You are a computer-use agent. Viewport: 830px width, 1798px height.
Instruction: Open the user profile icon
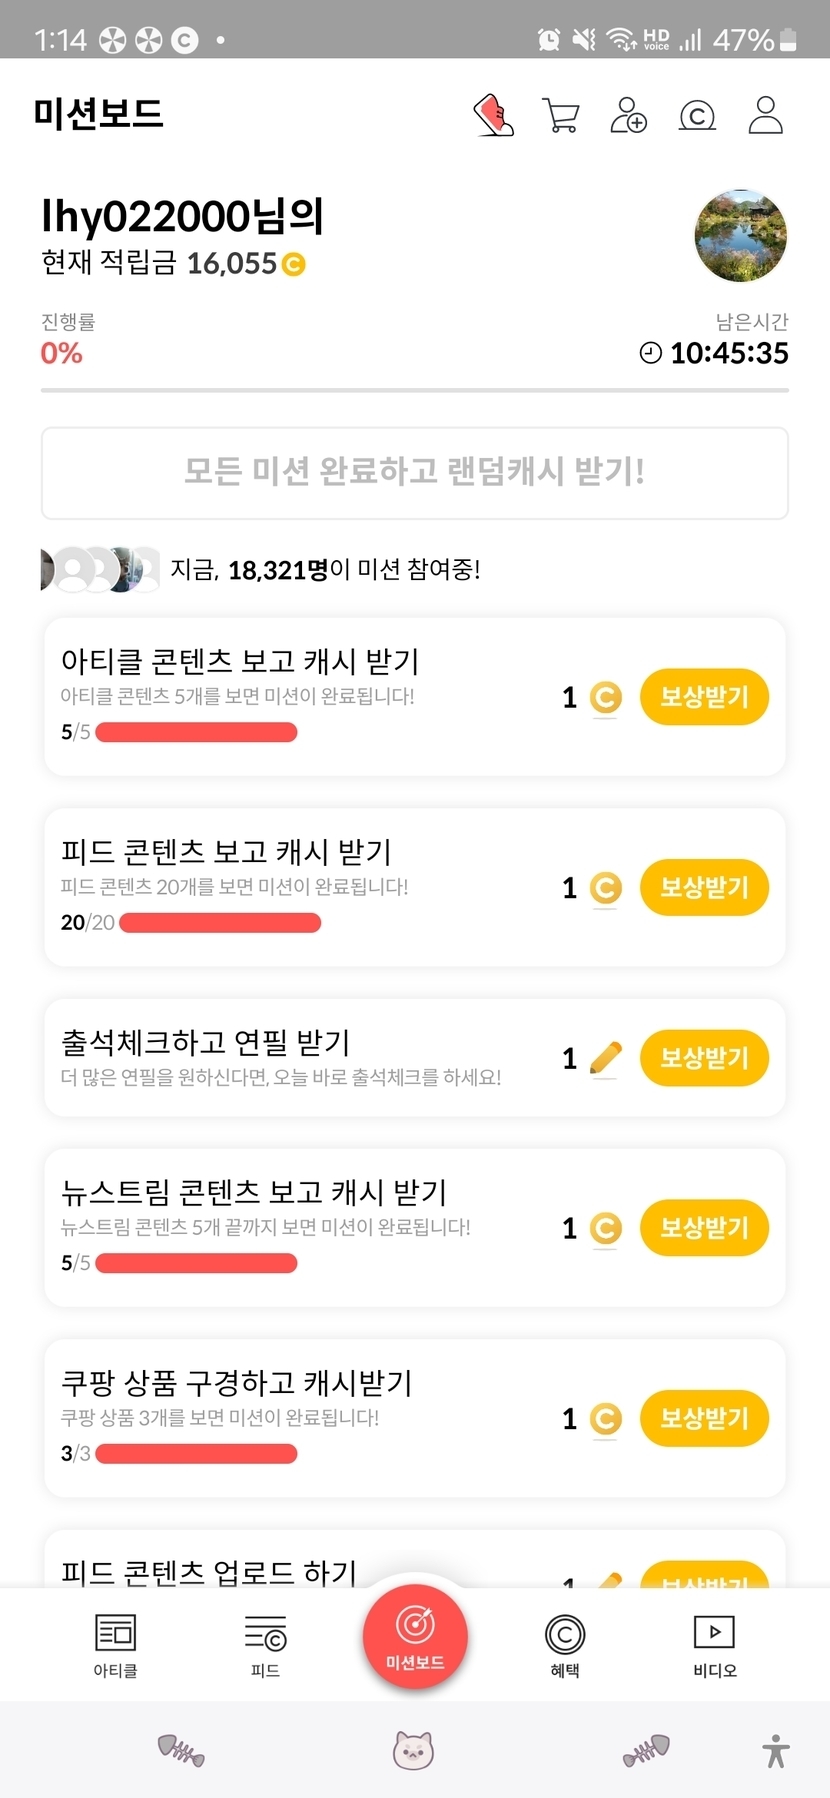click(x=766, y=115)
